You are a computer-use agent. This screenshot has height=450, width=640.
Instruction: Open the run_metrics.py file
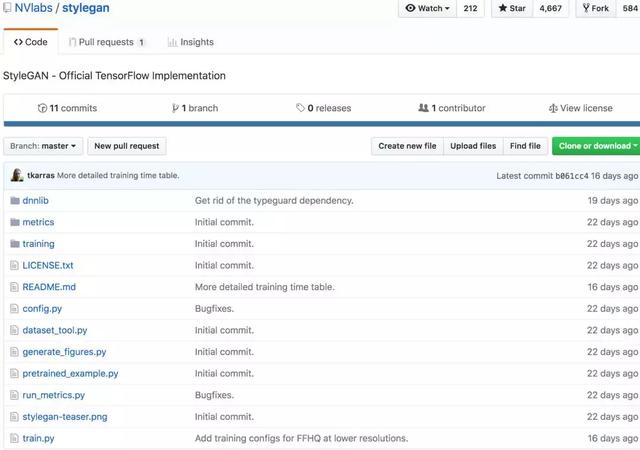pos(53,395)
